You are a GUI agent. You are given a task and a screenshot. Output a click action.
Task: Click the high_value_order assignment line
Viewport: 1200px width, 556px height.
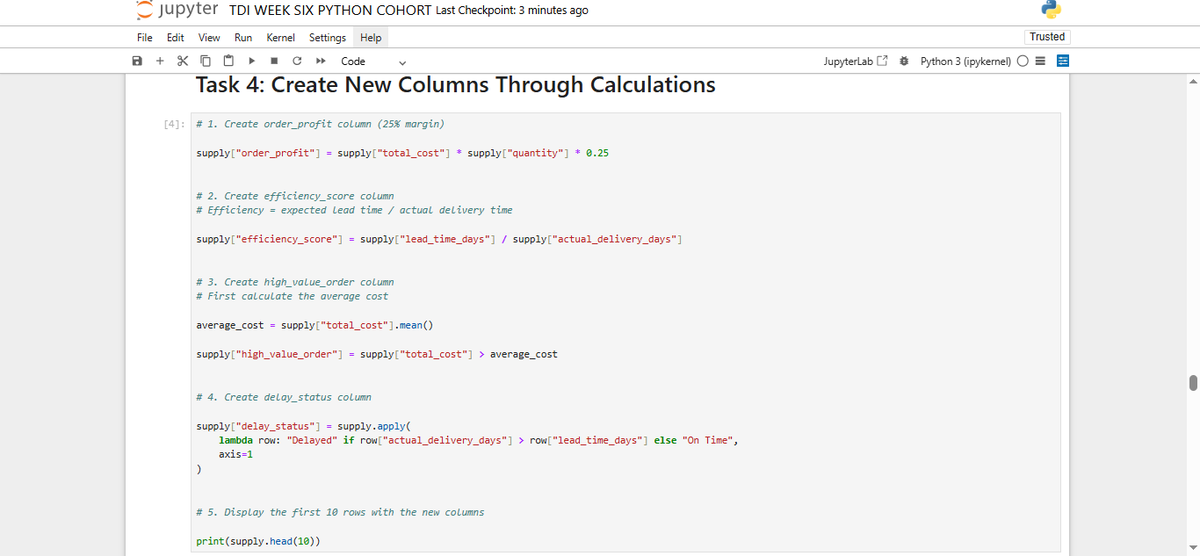click(x=377, y=354)
